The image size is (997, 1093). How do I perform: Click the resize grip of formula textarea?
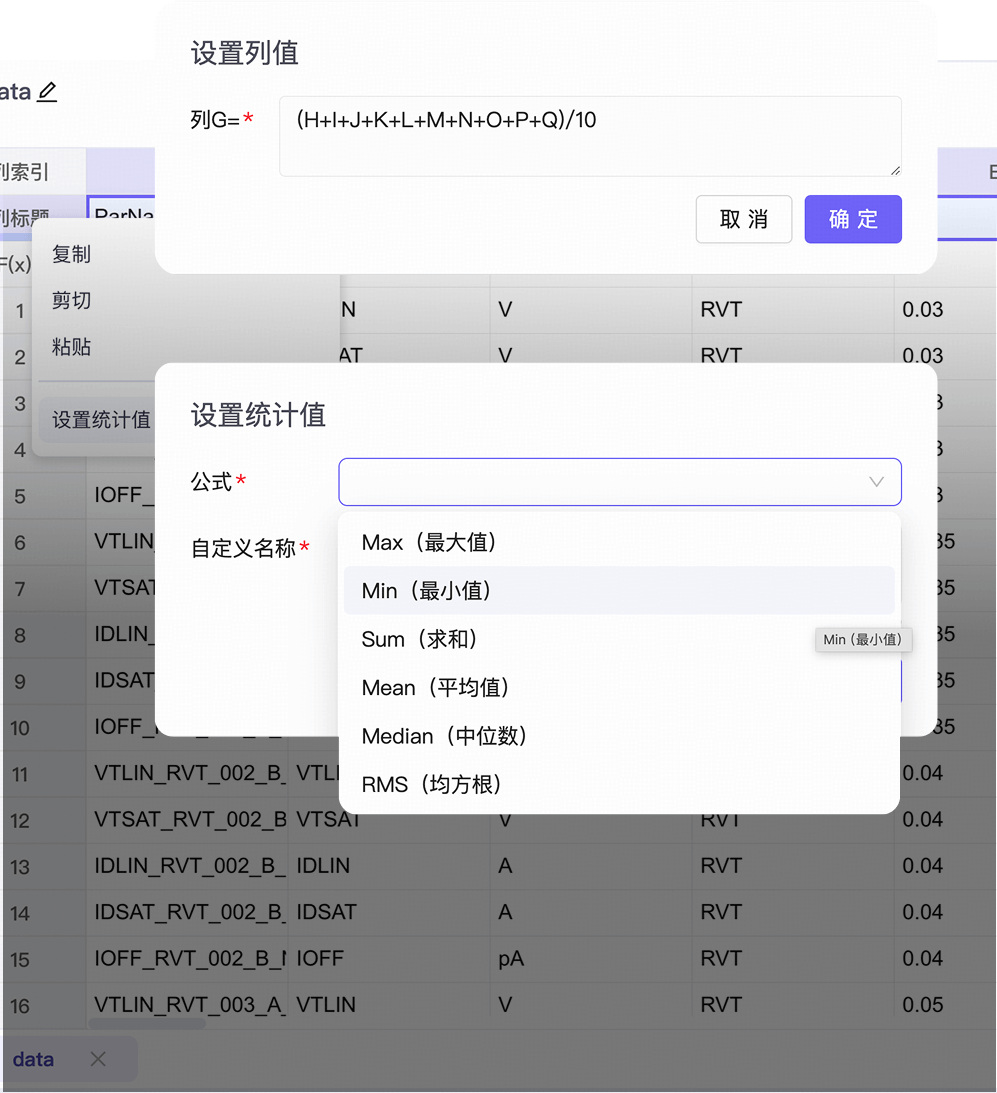pyautogui.click(x=895, y=170)
